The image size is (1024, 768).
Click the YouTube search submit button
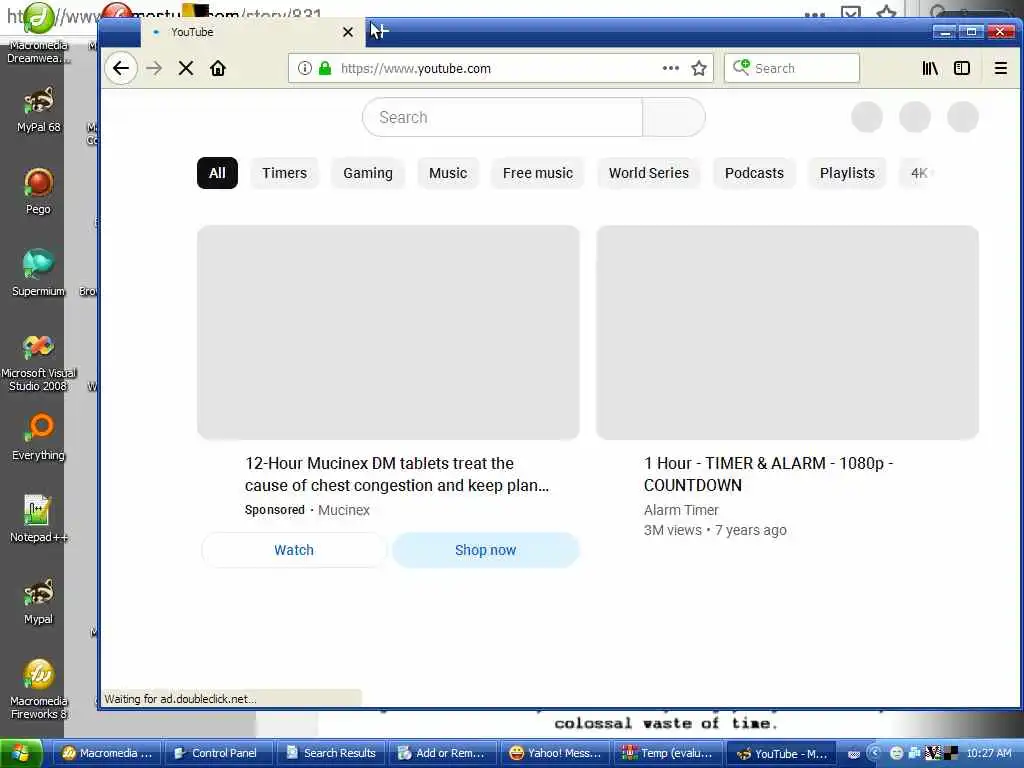(x=674, y=118)
